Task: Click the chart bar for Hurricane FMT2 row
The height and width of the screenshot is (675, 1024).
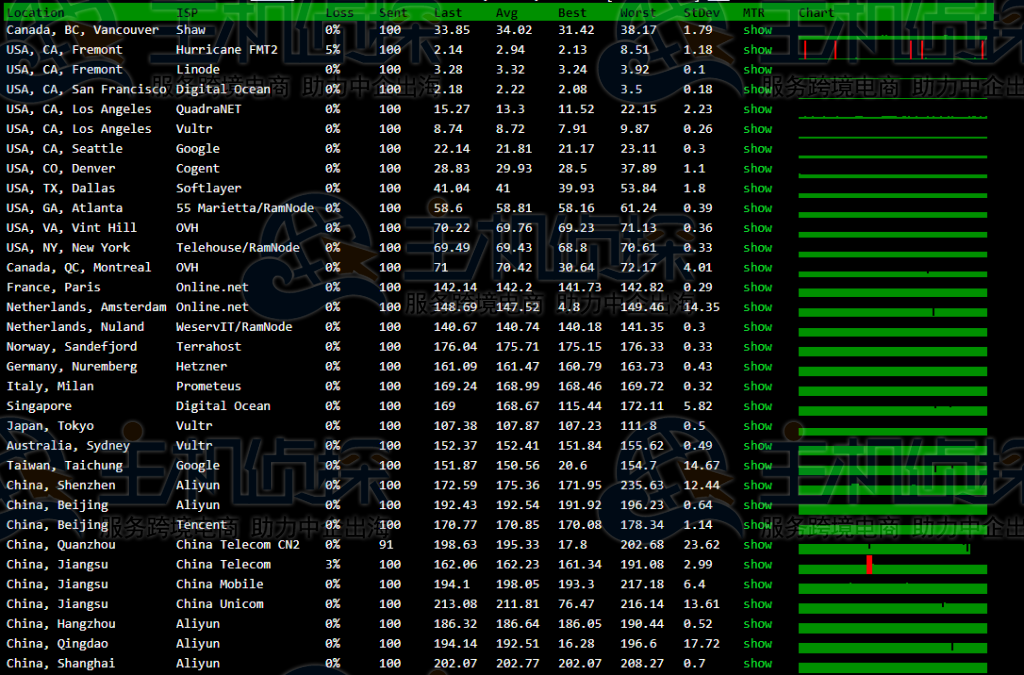Action: click(892, 50)
